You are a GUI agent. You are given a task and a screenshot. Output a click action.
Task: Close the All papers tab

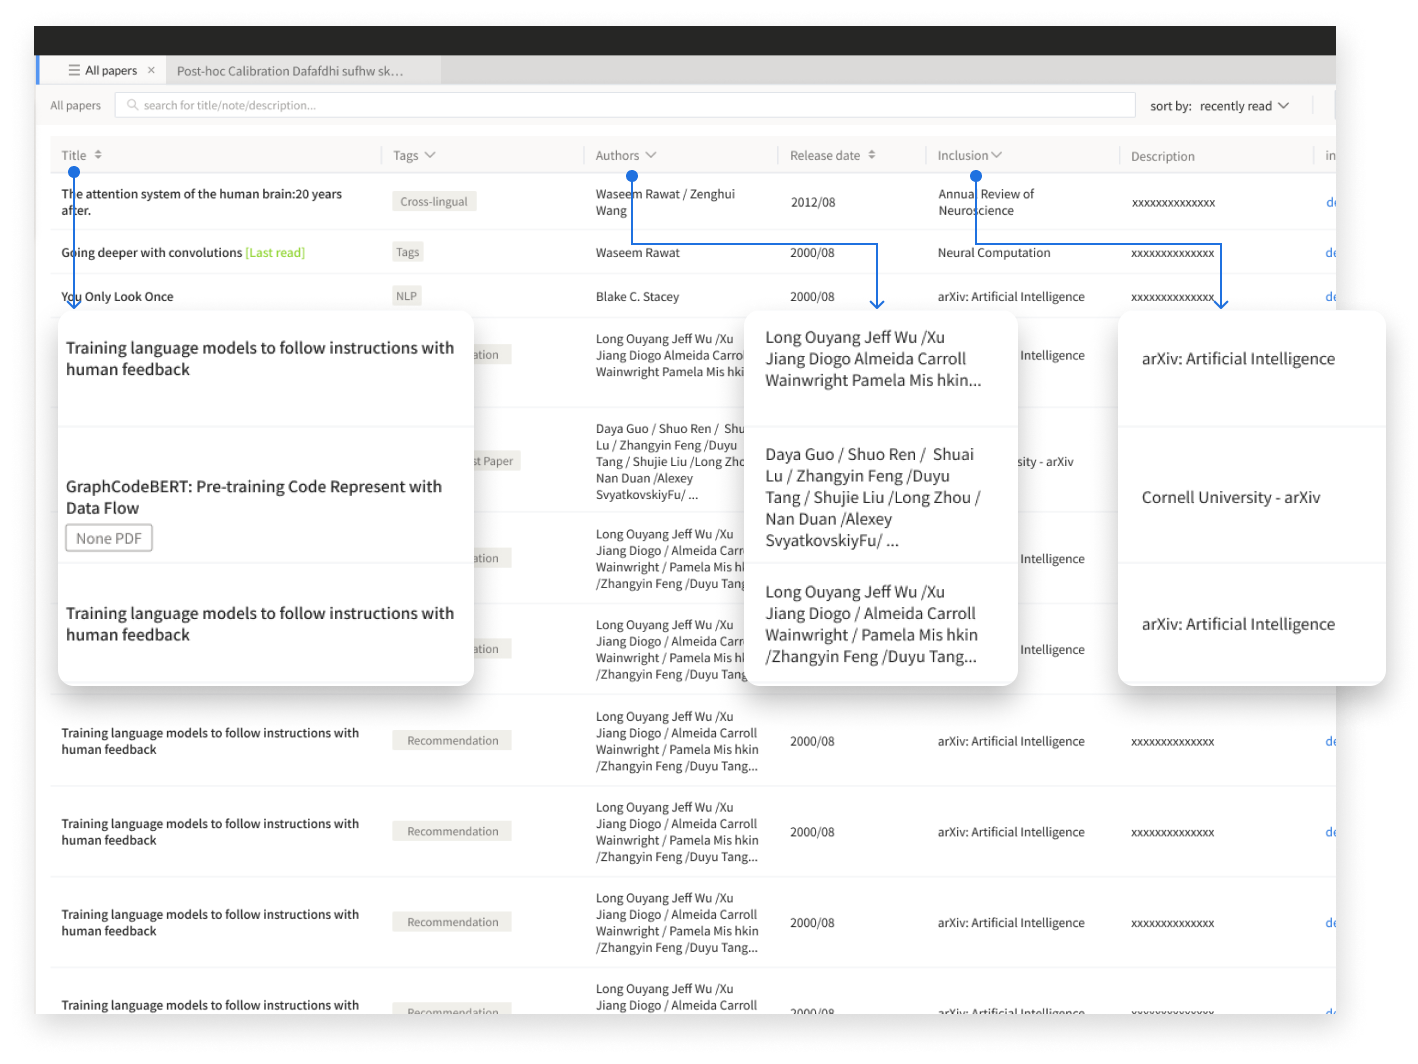(x=151, y=71)
